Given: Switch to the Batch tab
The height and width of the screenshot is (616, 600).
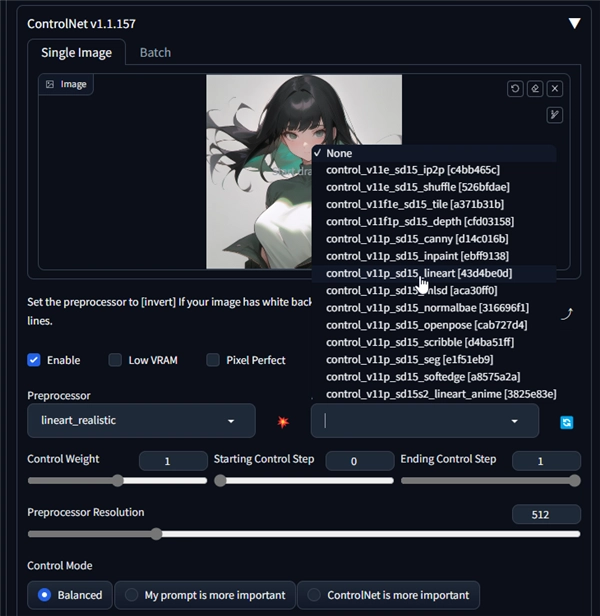Looking at the screenshot, I should click(x=155, y=52).
